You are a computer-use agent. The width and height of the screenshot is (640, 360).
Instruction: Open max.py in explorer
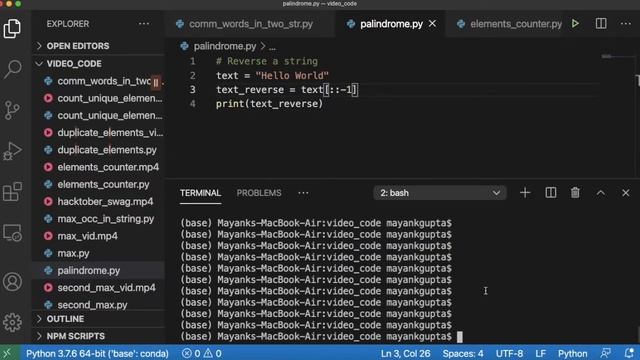(98, 253)
